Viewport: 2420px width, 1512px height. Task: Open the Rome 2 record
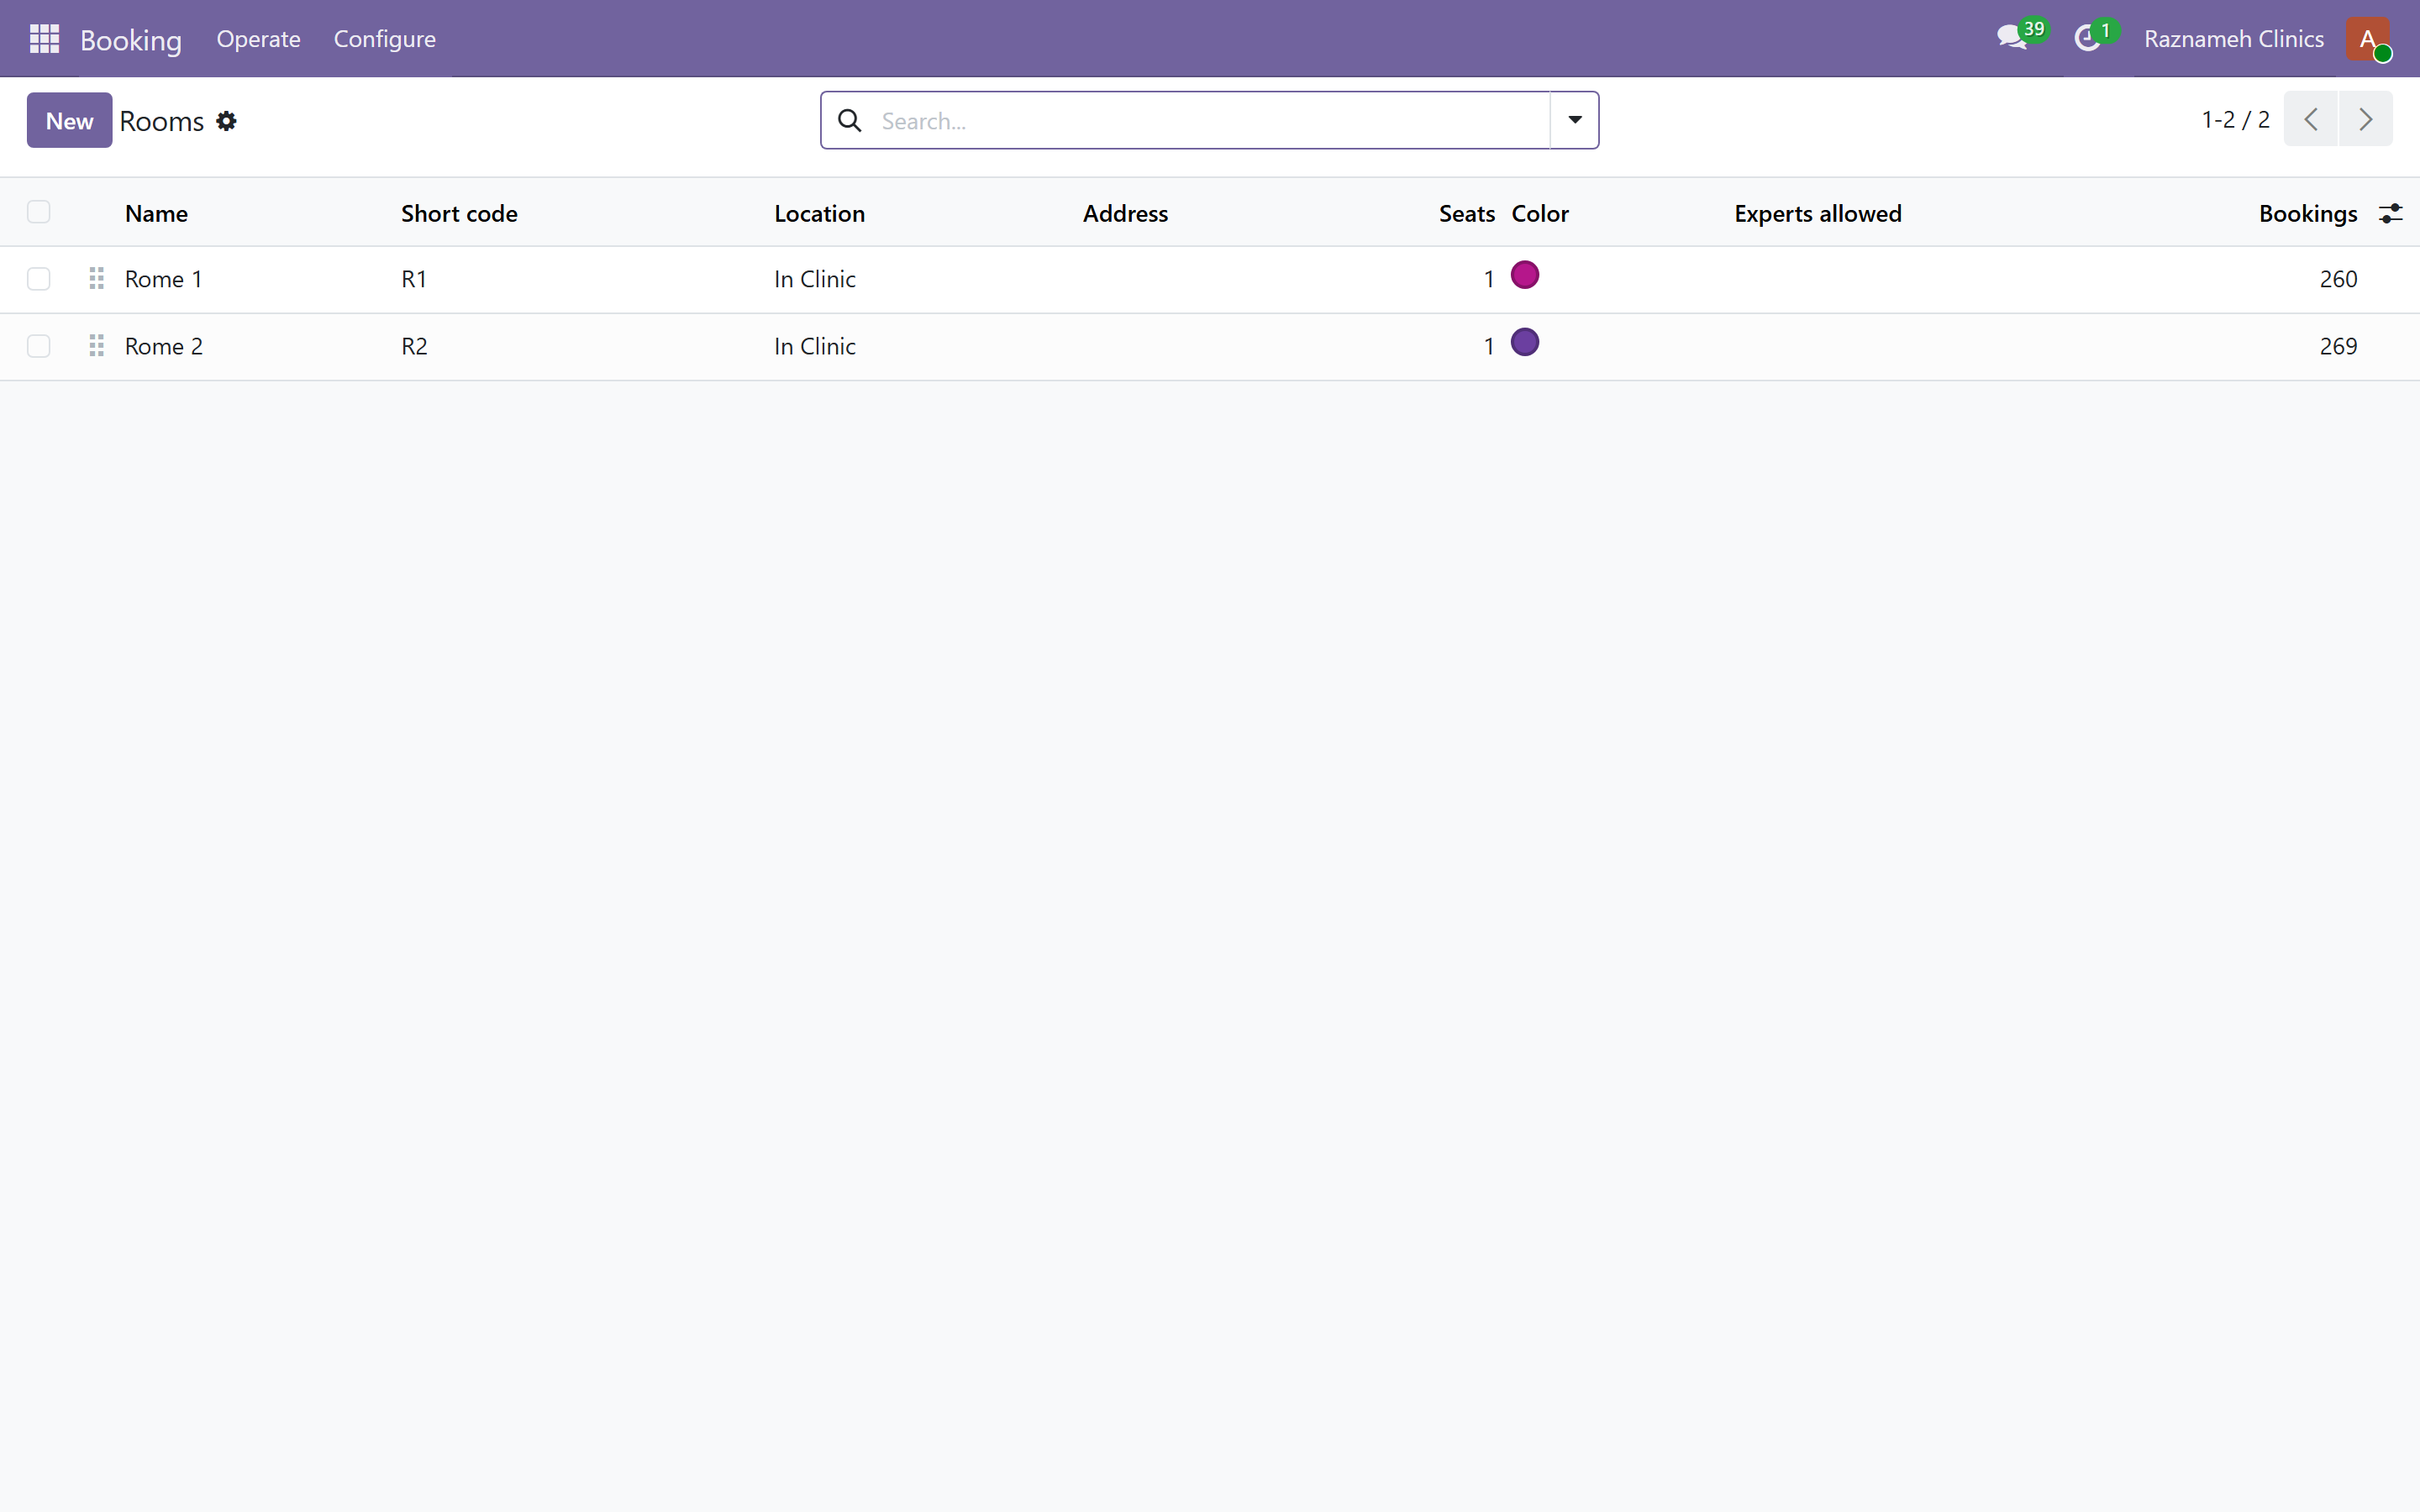click(x=163, y=346)
